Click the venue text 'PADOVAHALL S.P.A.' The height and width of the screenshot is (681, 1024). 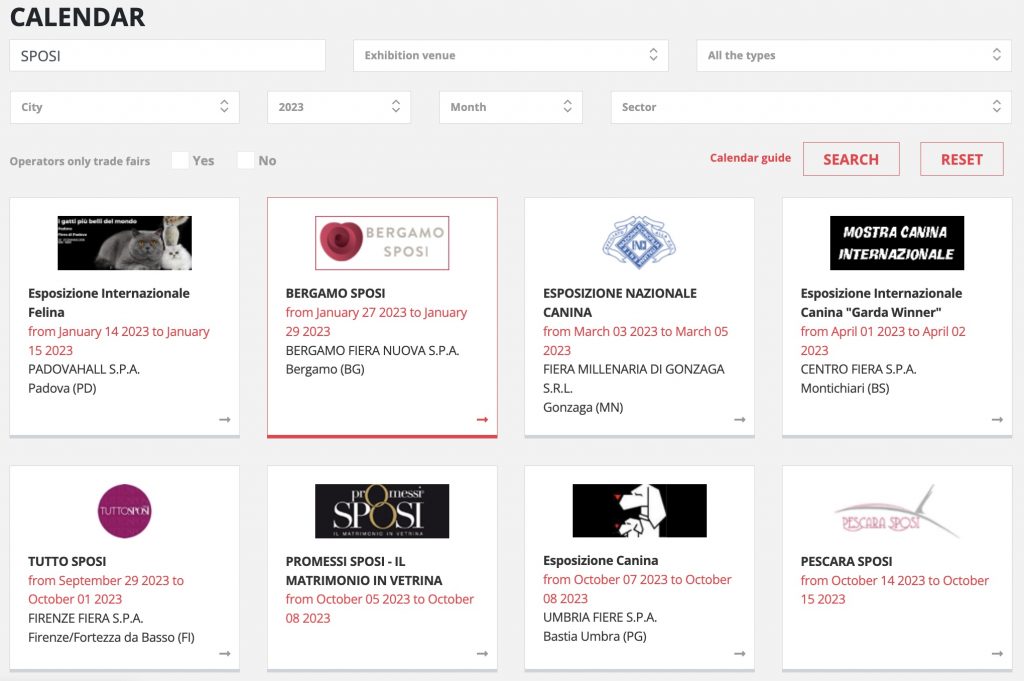[x=84, y=370]
